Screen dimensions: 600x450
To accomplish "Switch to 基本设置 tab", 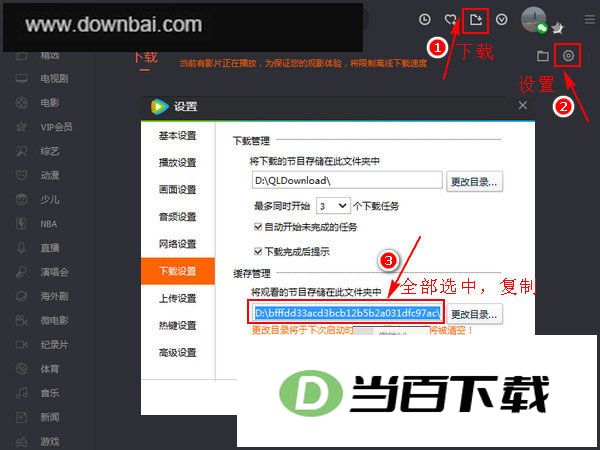I will (x=178, y=135).
